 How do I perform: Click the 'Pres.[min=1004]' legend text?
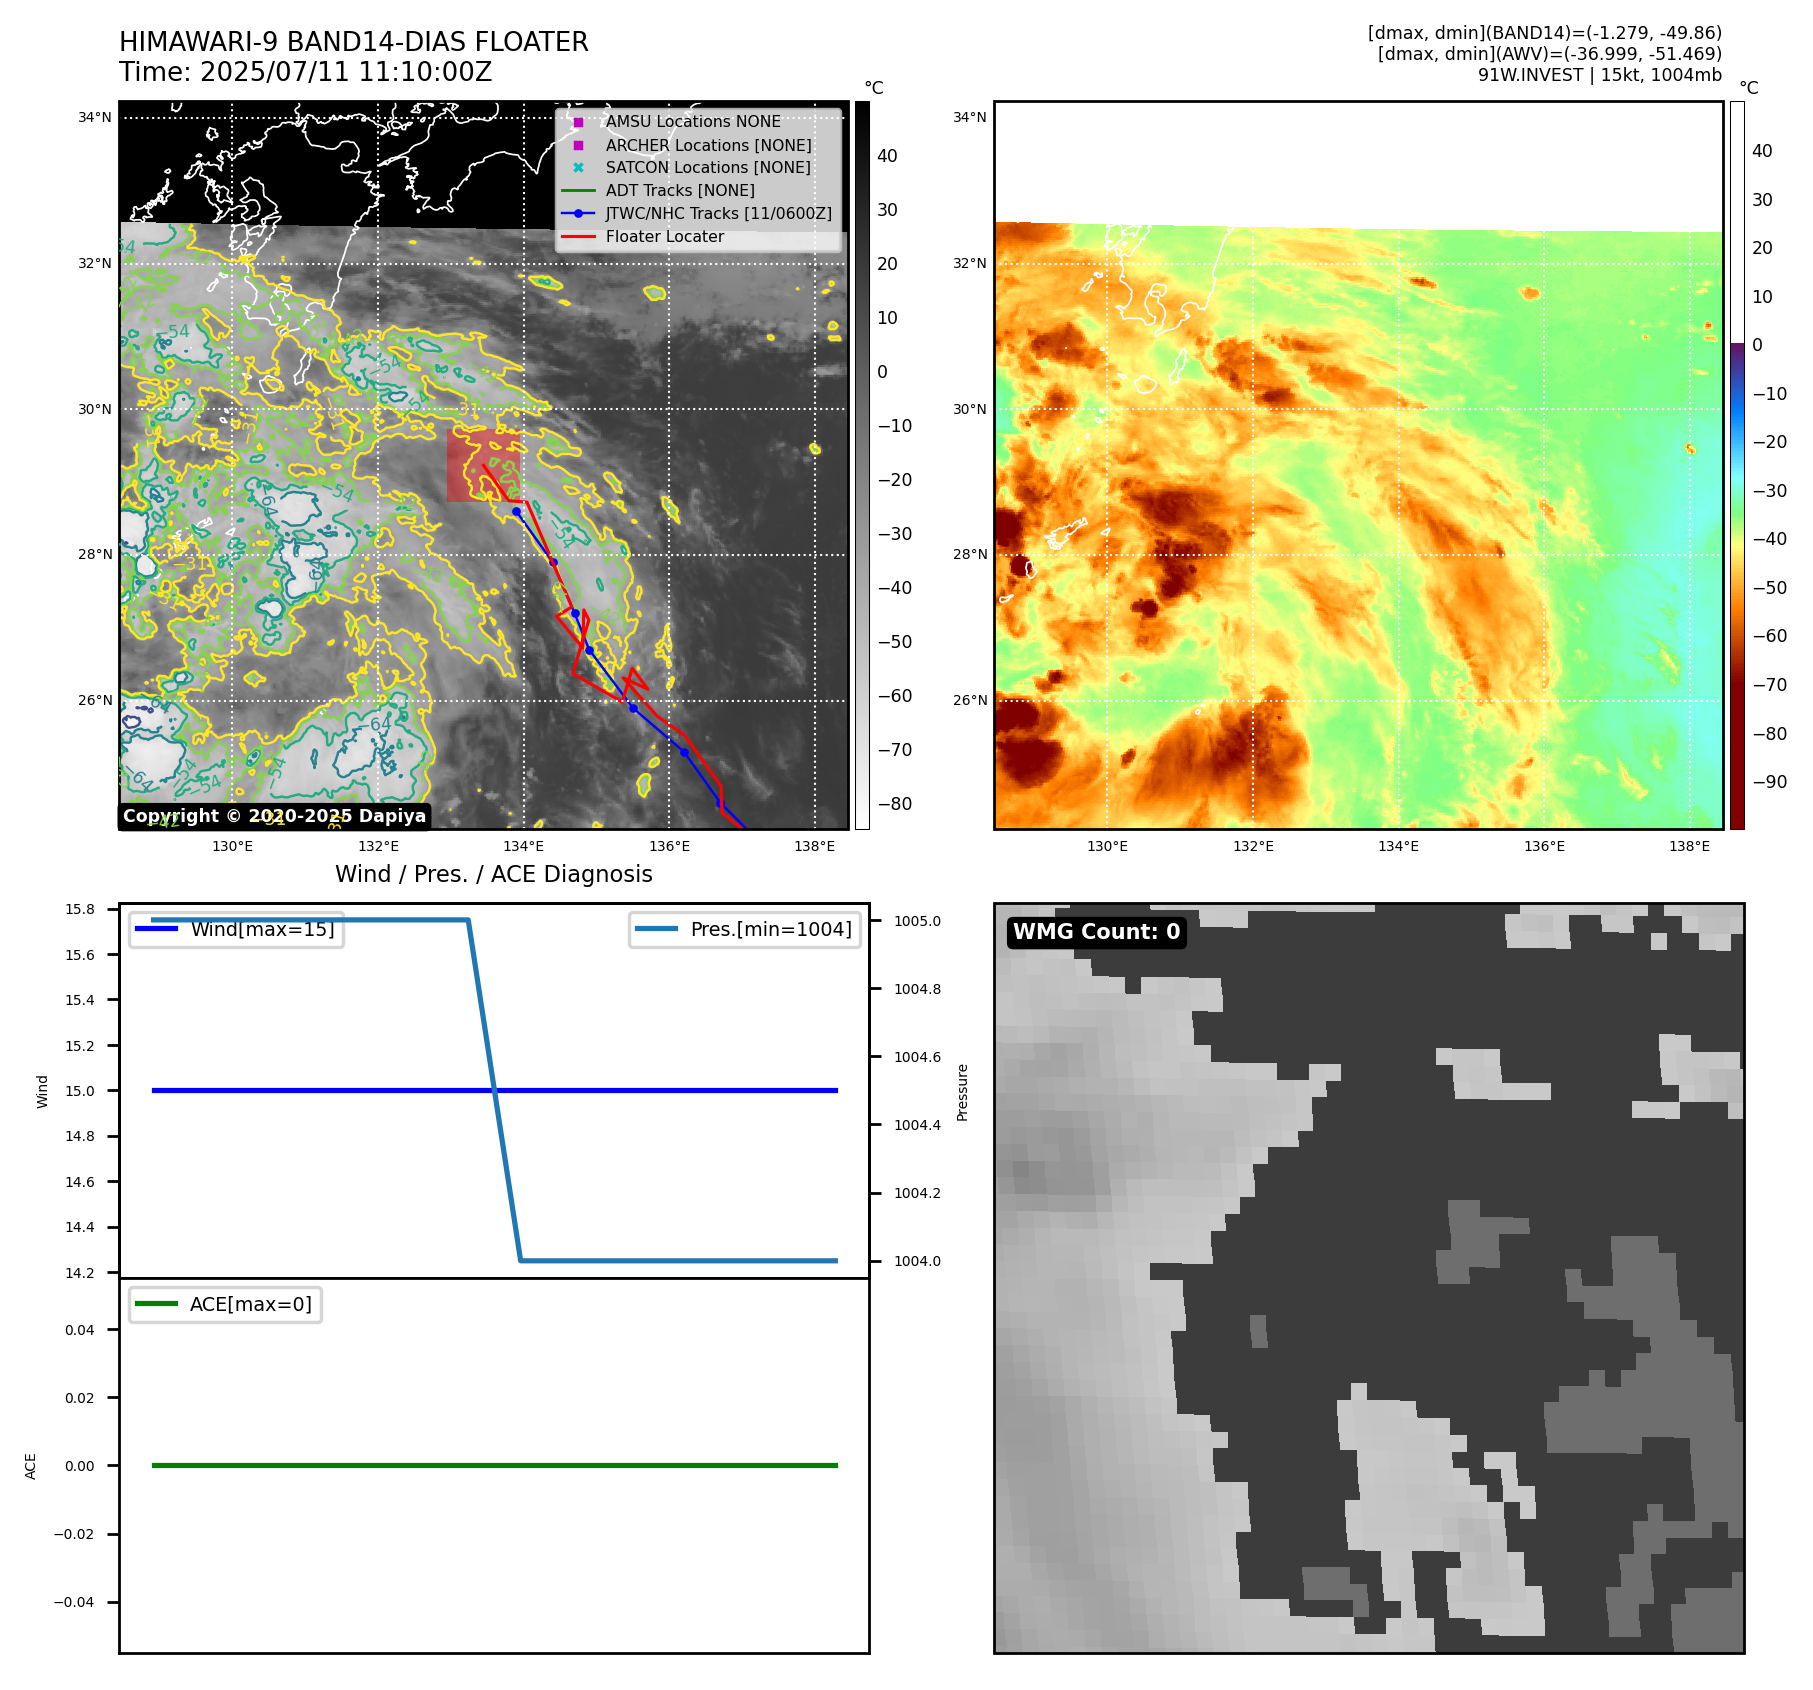click(x=771, y=929)
